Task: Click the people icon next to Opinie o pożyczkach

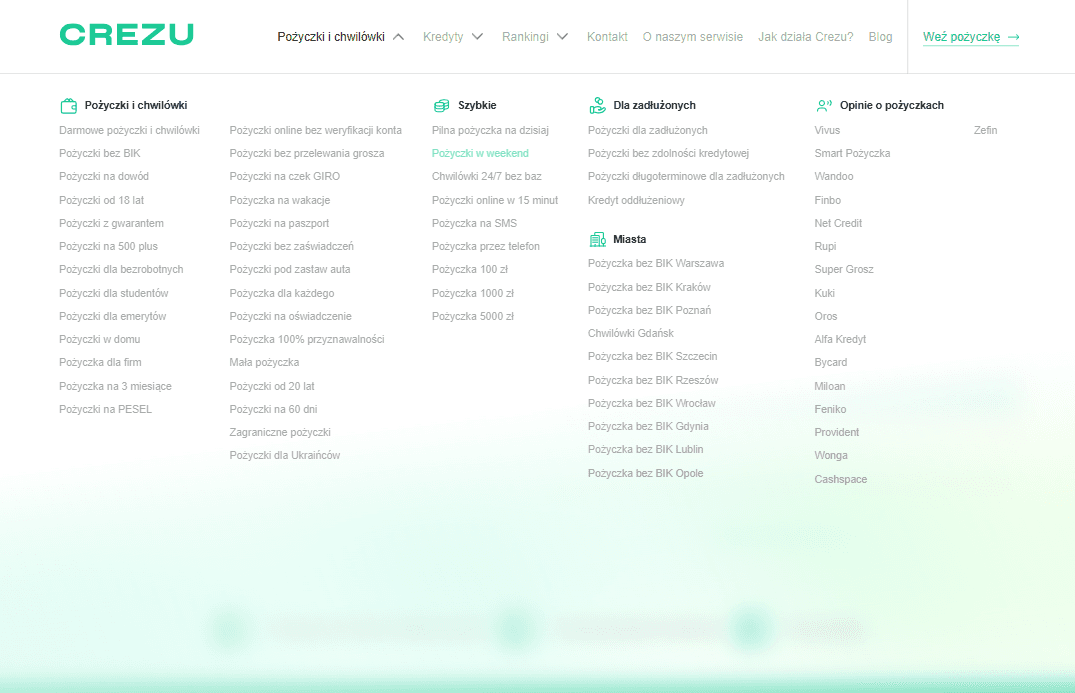Action: (x=825, y=105)
